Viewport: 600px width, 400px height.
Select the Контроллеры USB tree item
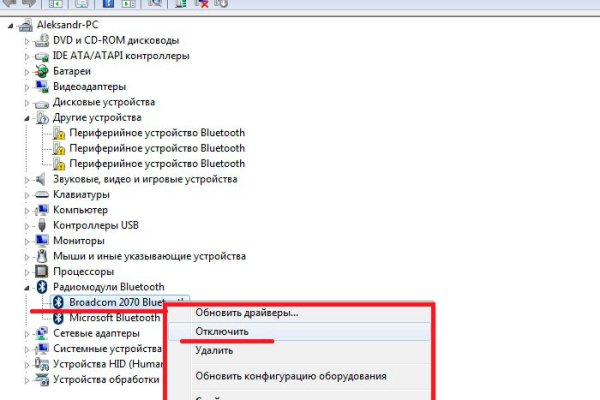click(95, 225)
